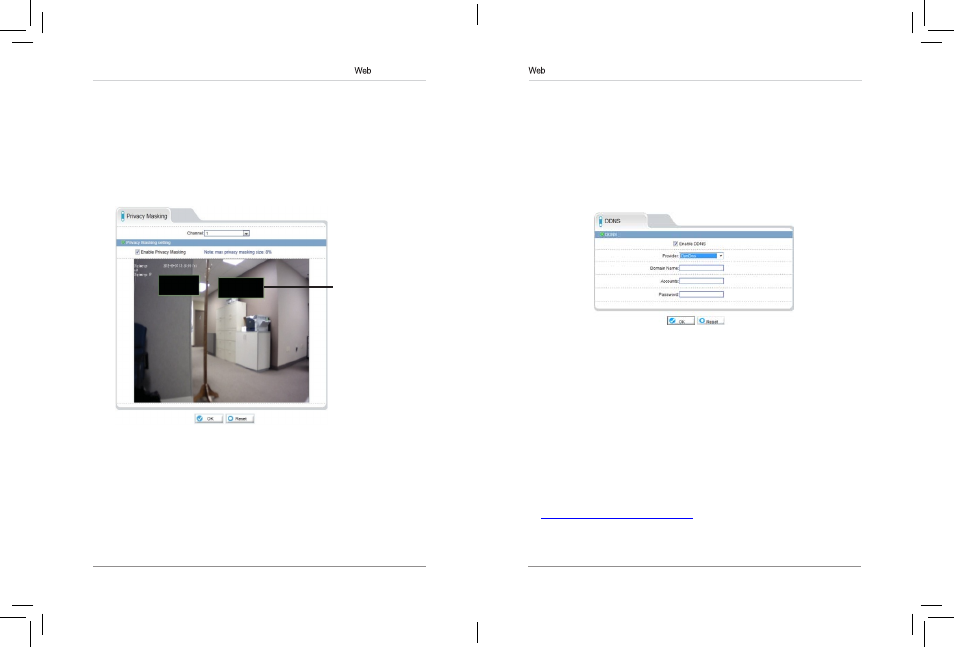
Task: Click the Privacy Masking setting header
Action: click(221, 243)
